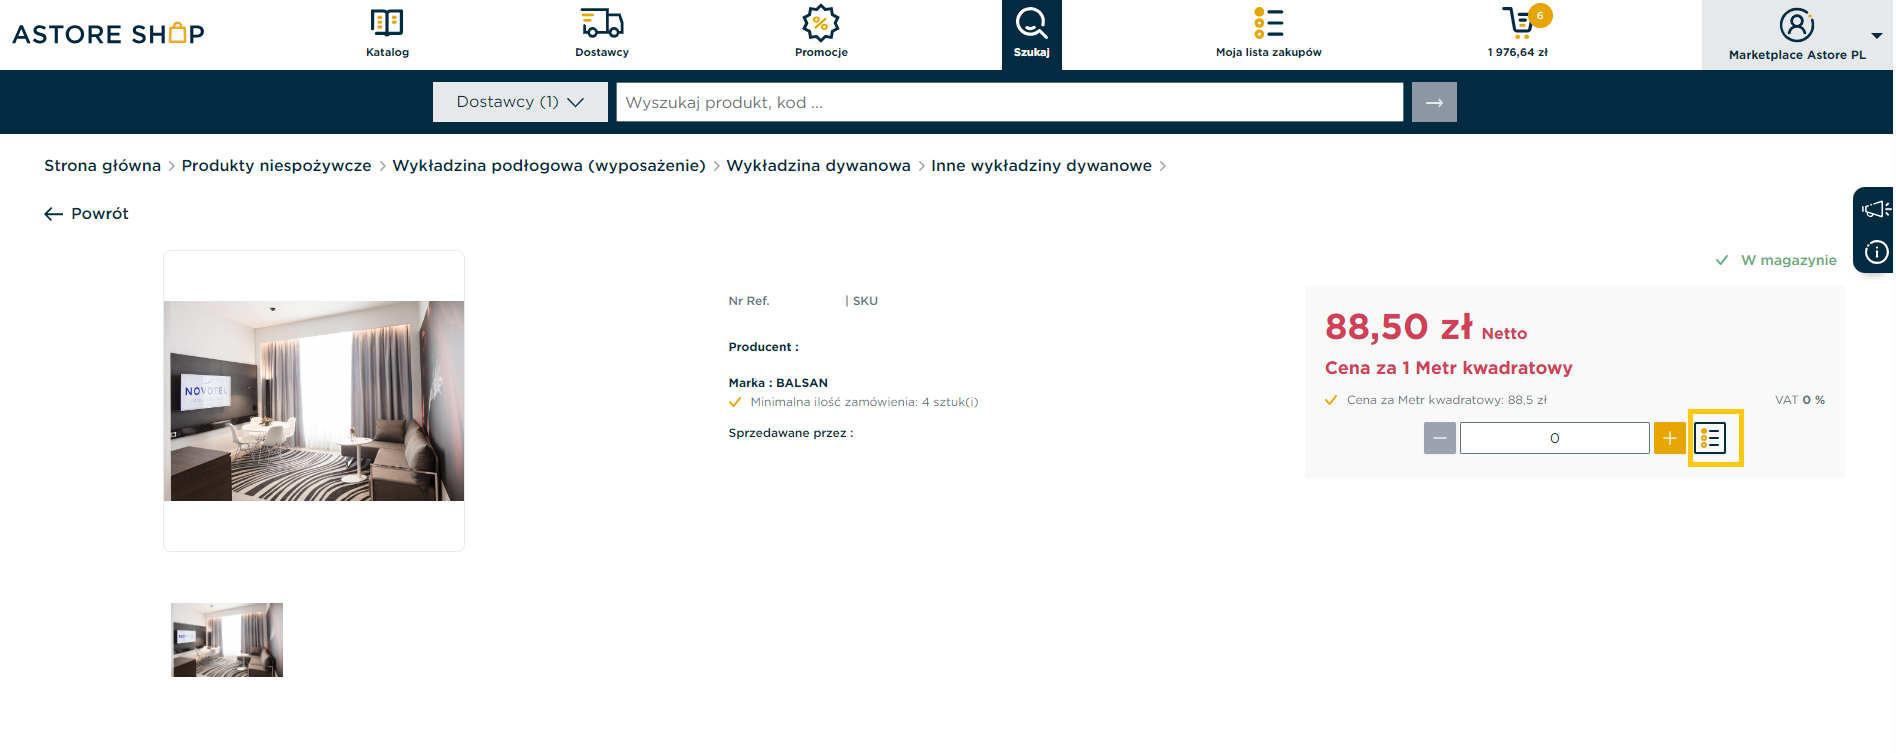Open the Katalog section
The height and width of the screenshot is (753, 1896).
click(387, 33)
